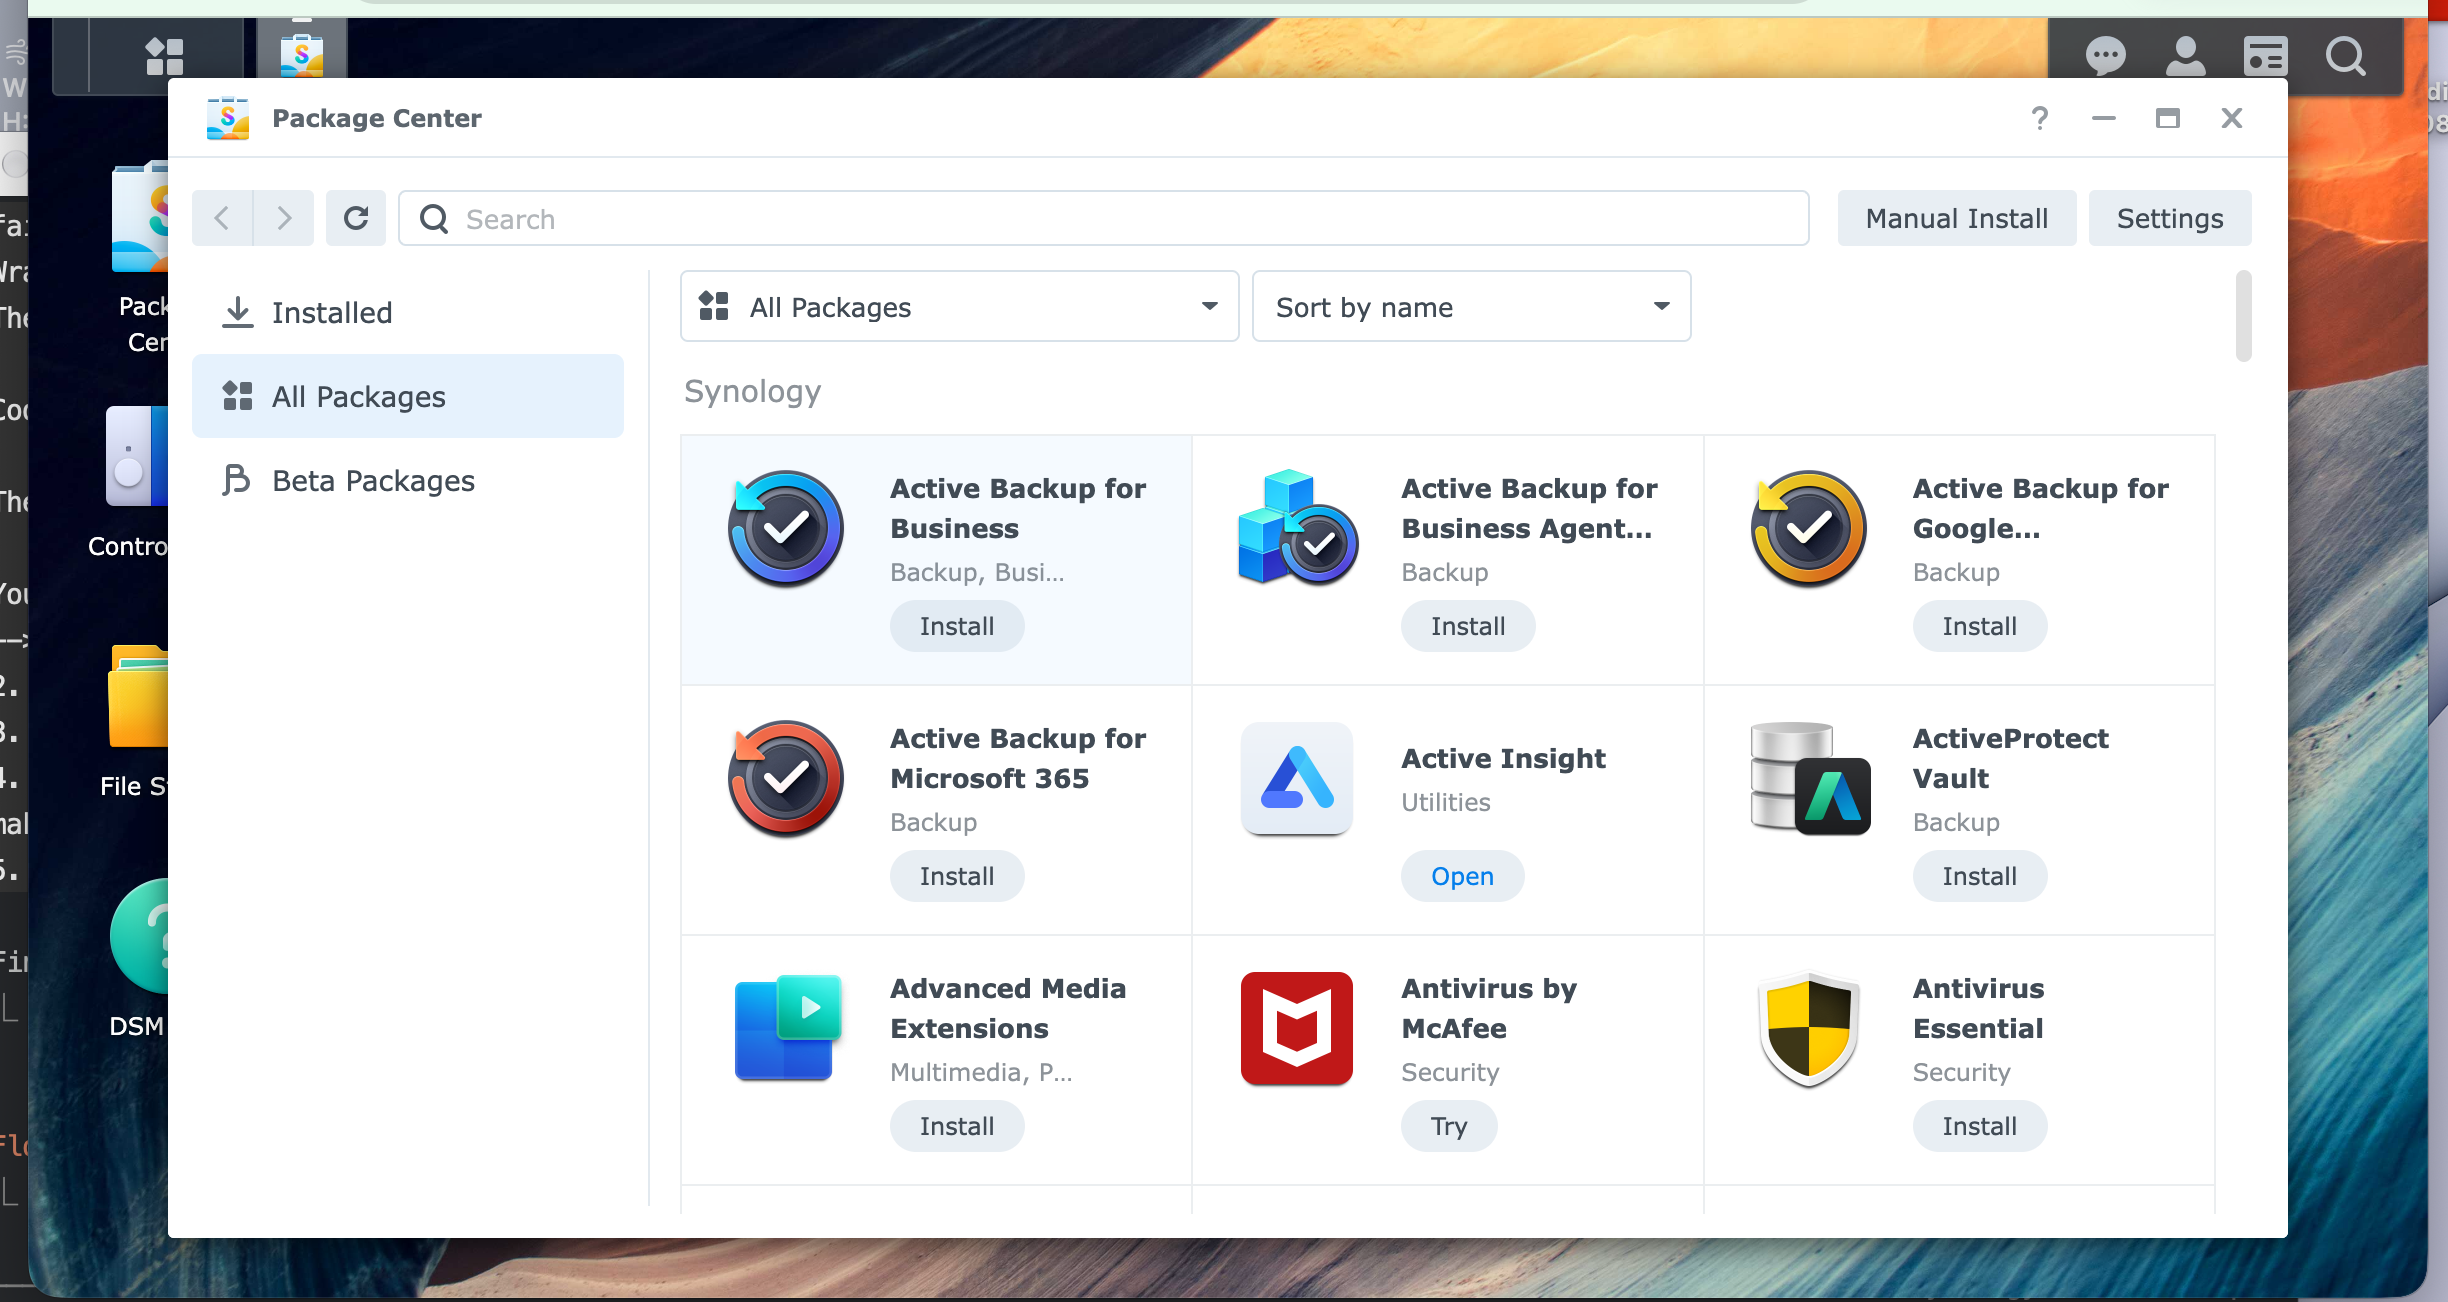2448x1302 pixels.
Task: Install ActiveProtect Vault
Action: (x=1980, y=876)
